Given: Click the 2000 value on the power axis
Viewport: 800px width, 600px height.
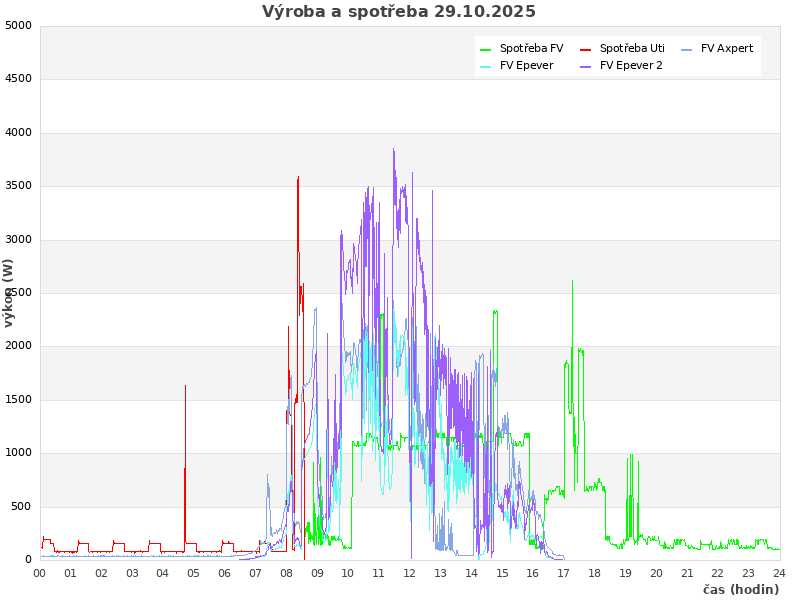Looking at the screenshot, I should pos(19,346).
